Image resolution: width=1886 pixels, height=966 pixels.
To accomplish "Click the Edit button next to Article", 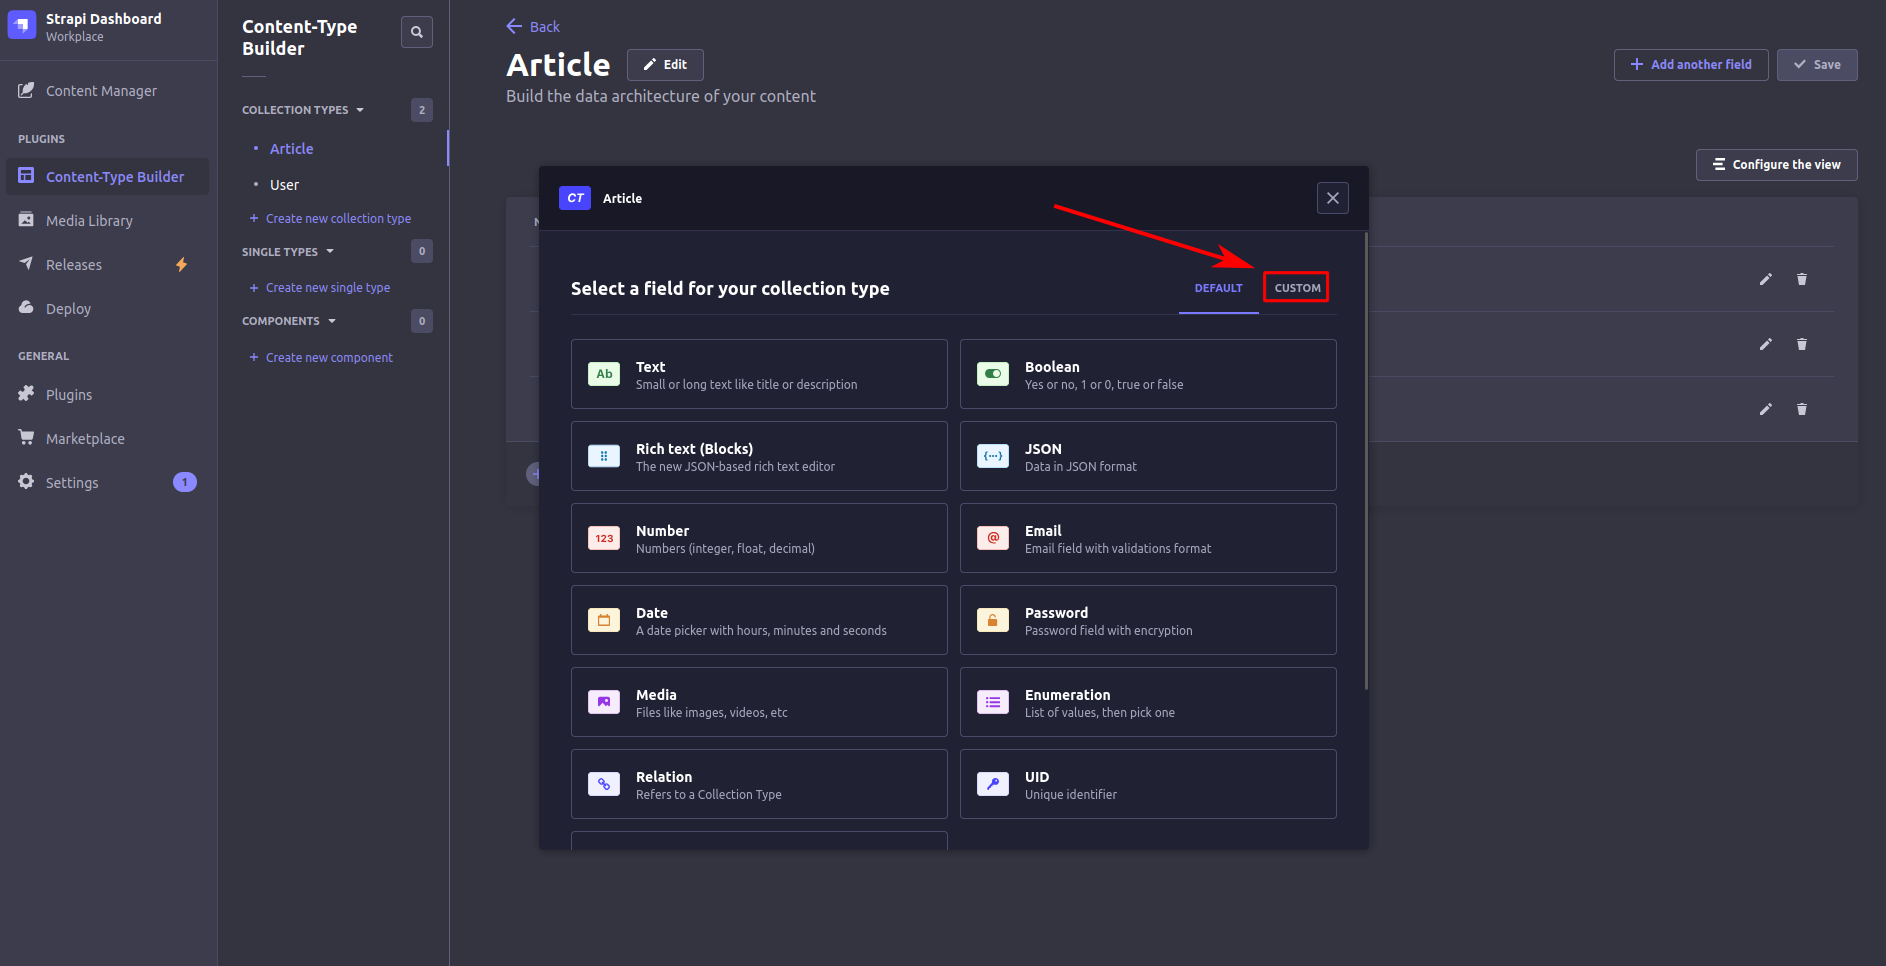I will tap(665, 65).
